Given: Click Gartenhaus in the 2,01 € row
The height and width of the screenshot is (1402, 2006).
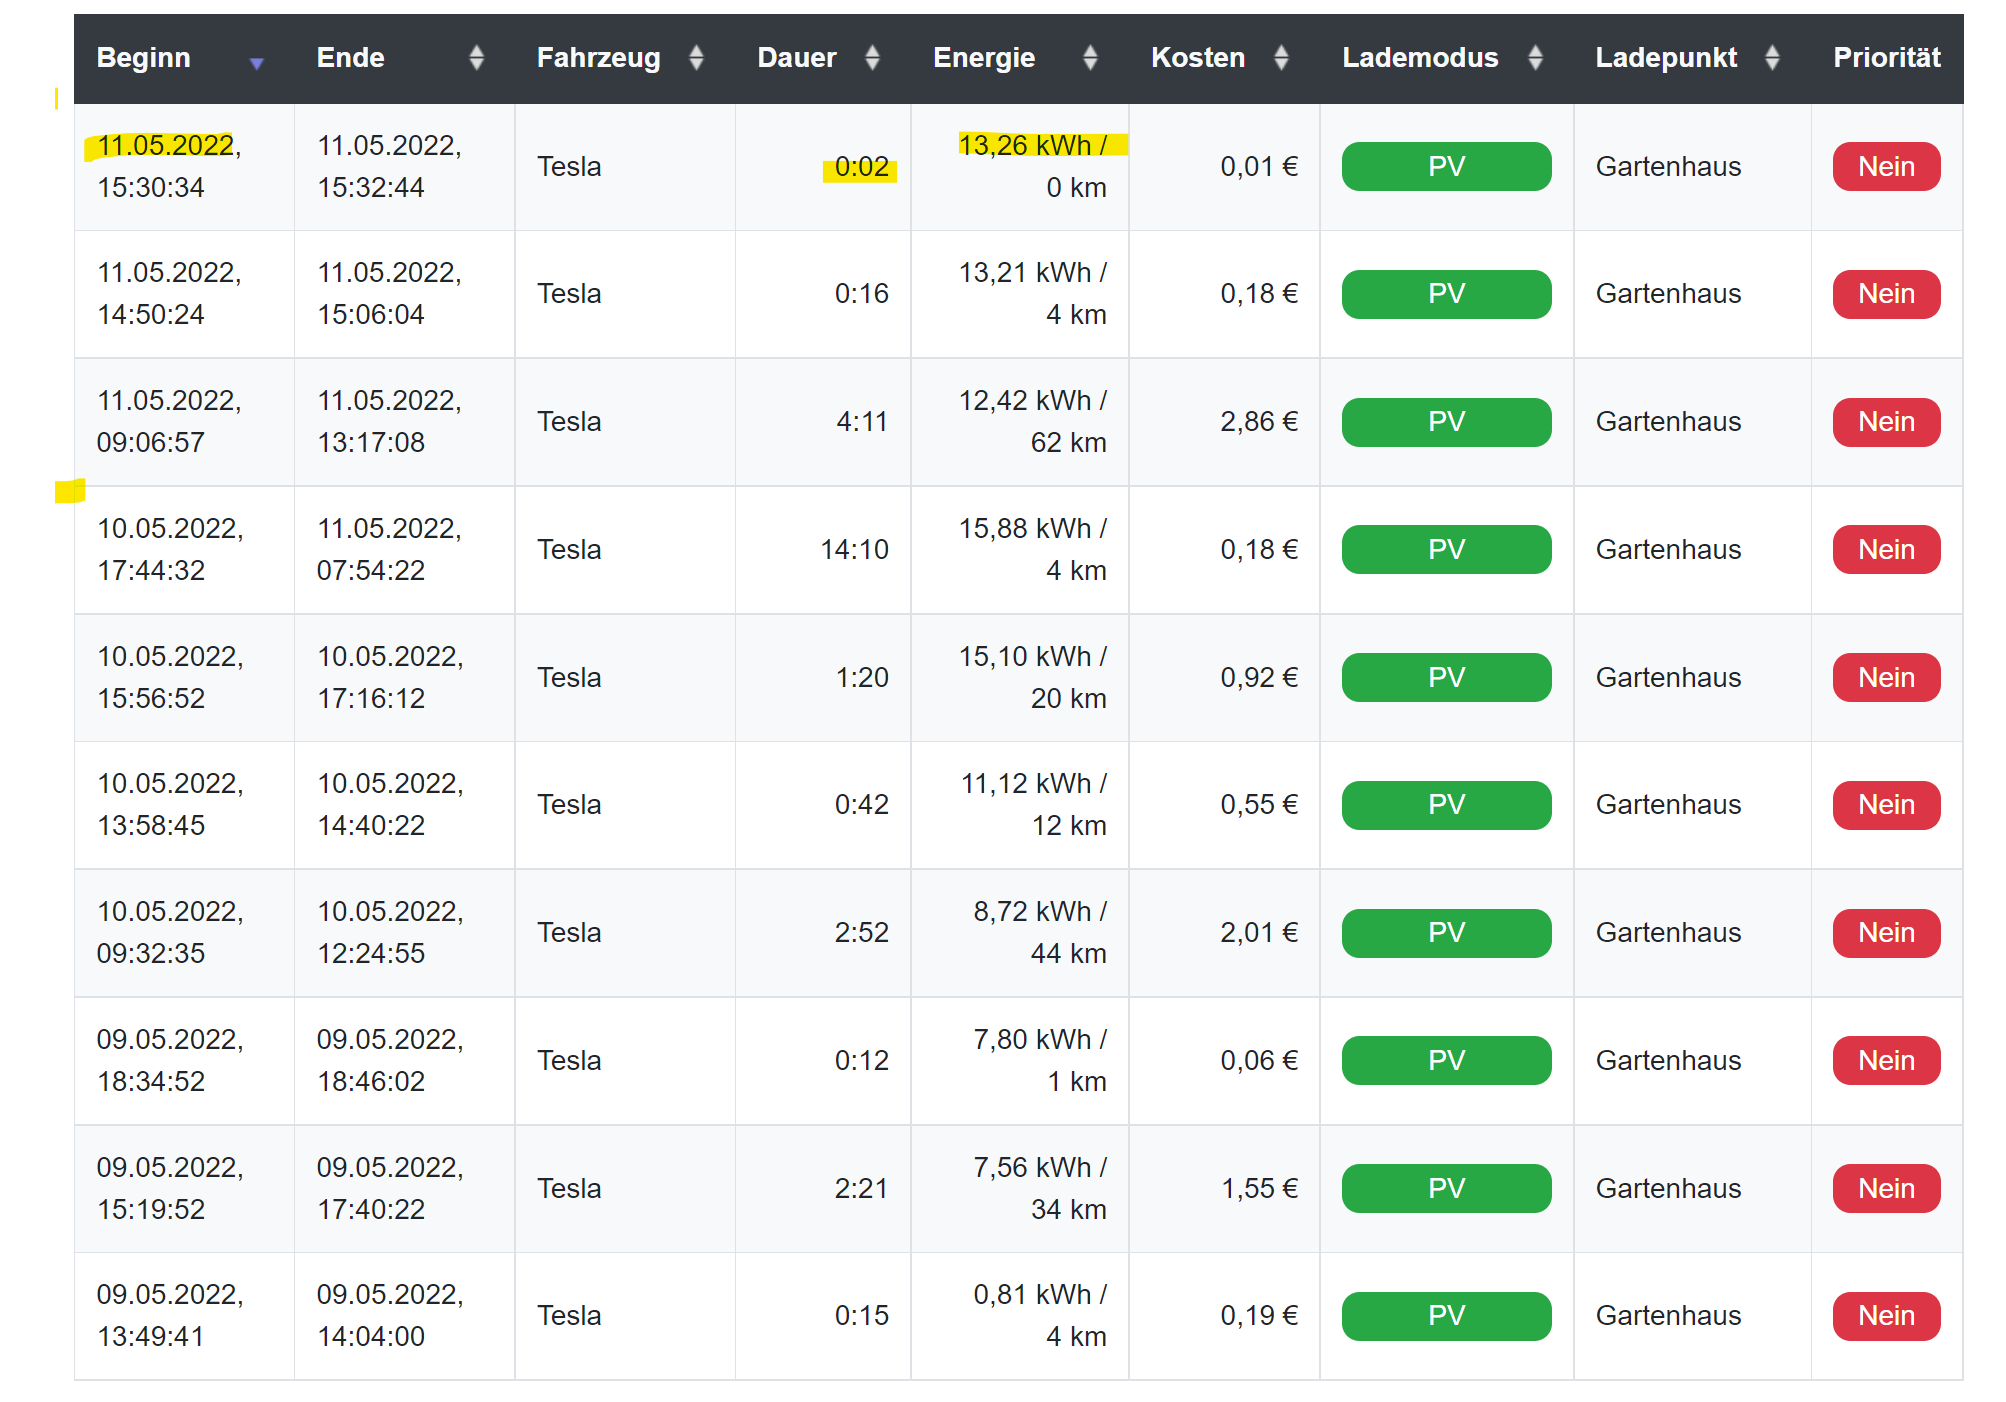Looking at the screenshot, I should pyautogui.click(x=1668, y=933).
